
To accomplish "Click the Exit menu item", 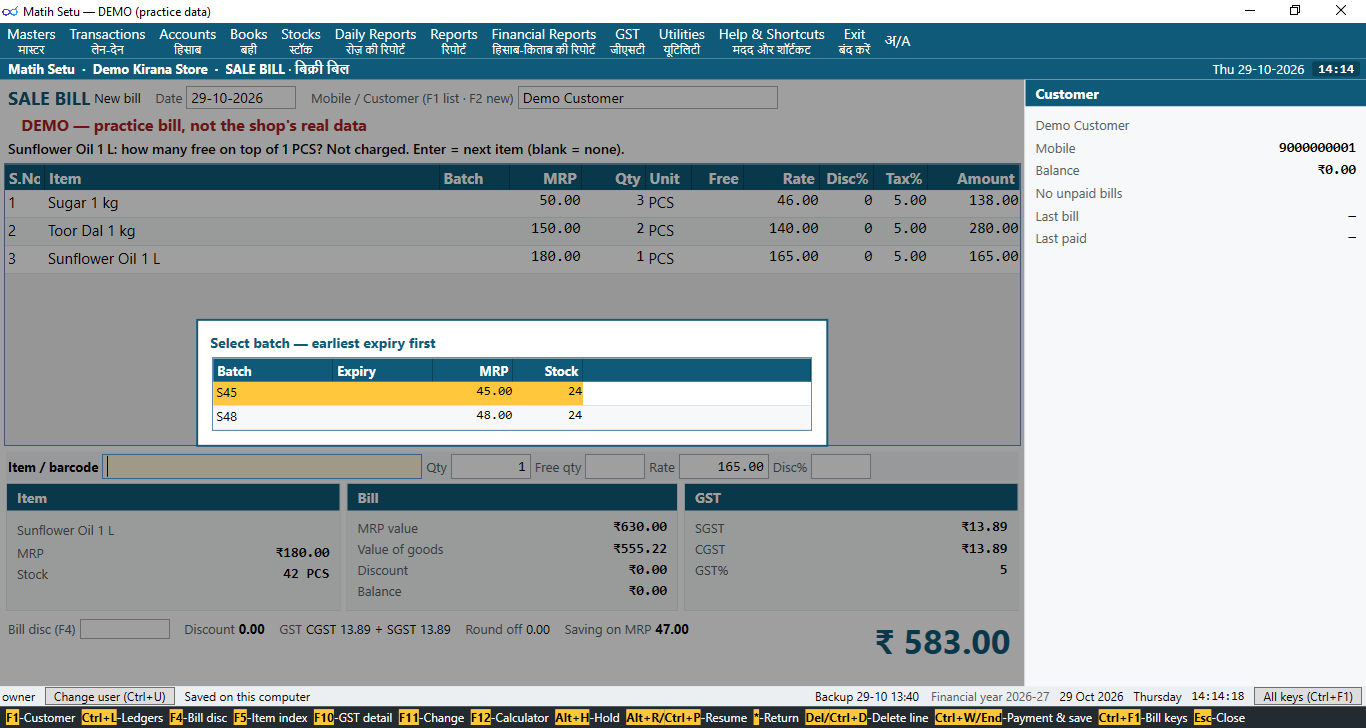I will [854, 41].
